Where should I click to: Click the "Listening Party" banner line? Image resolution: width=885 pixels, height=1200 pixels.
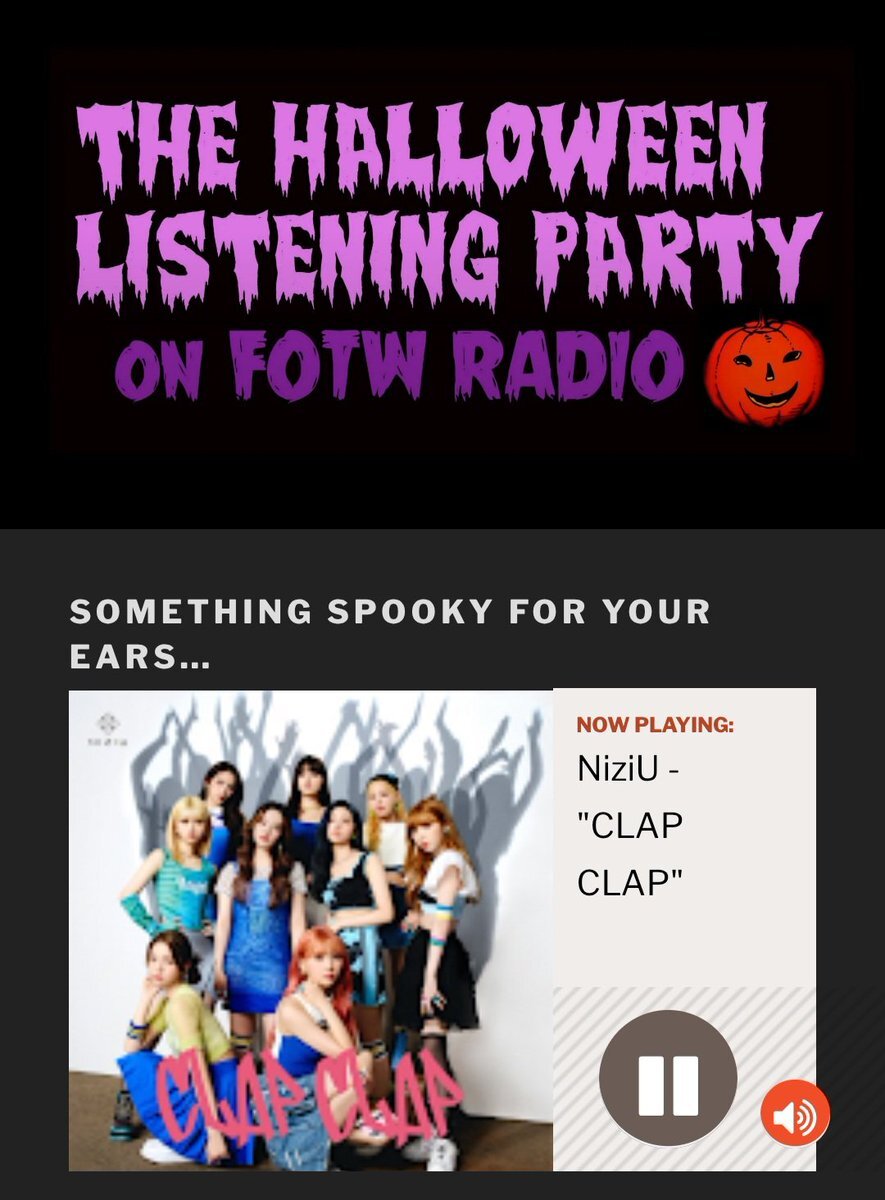(x=448, y=255)
